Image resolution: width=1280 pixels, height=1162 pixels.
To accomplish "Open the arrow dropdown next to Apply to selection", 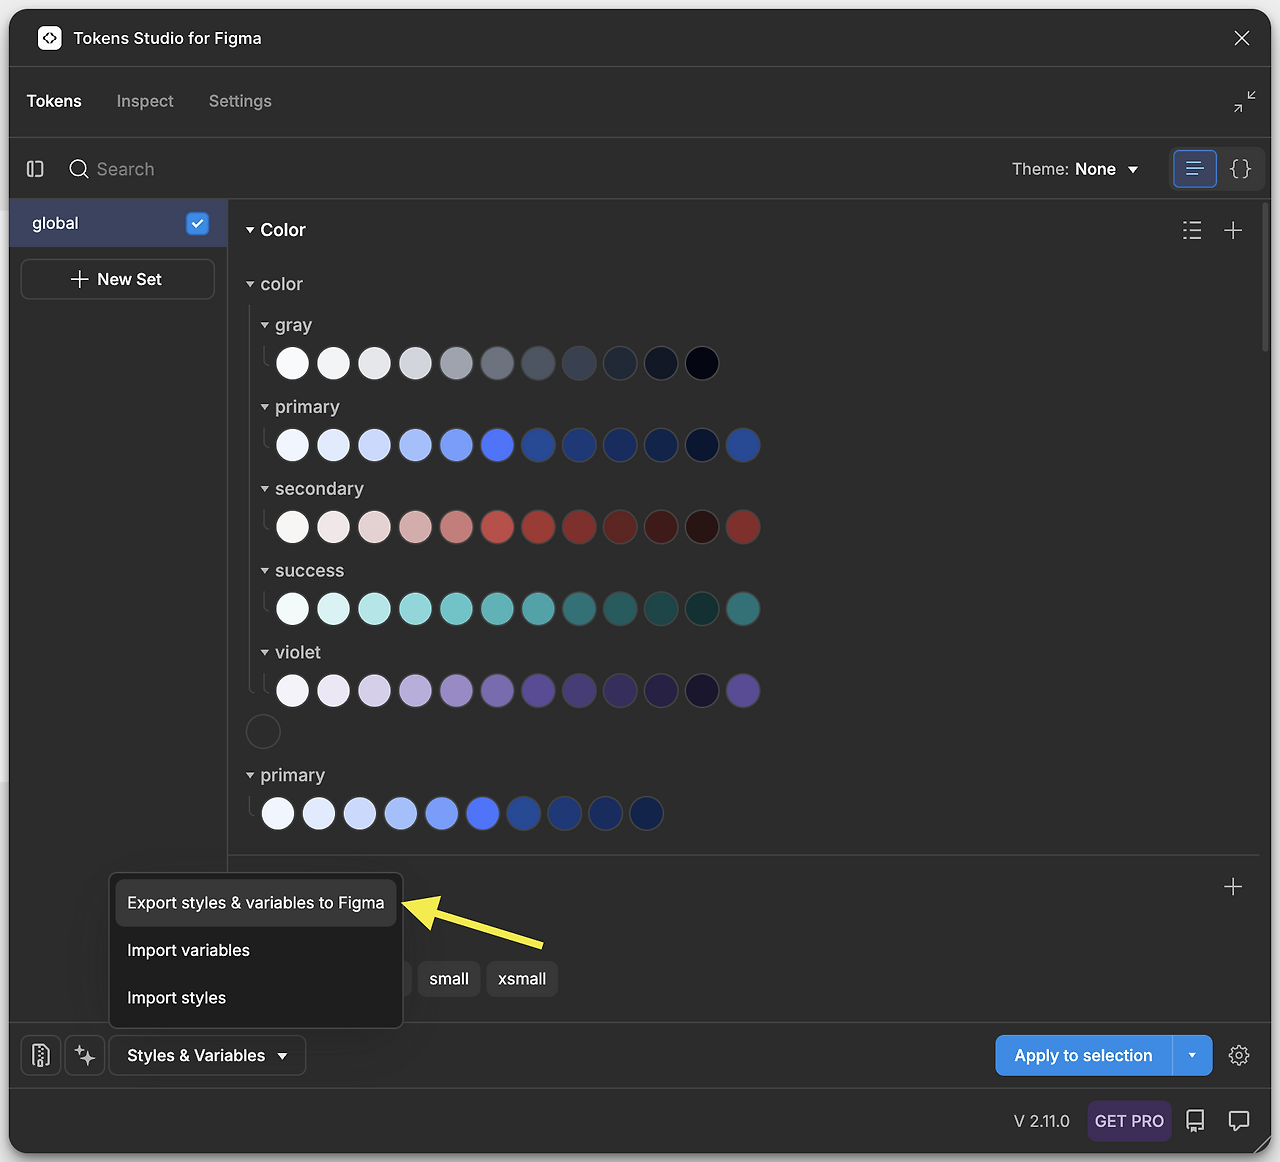I will 1192,1055.
